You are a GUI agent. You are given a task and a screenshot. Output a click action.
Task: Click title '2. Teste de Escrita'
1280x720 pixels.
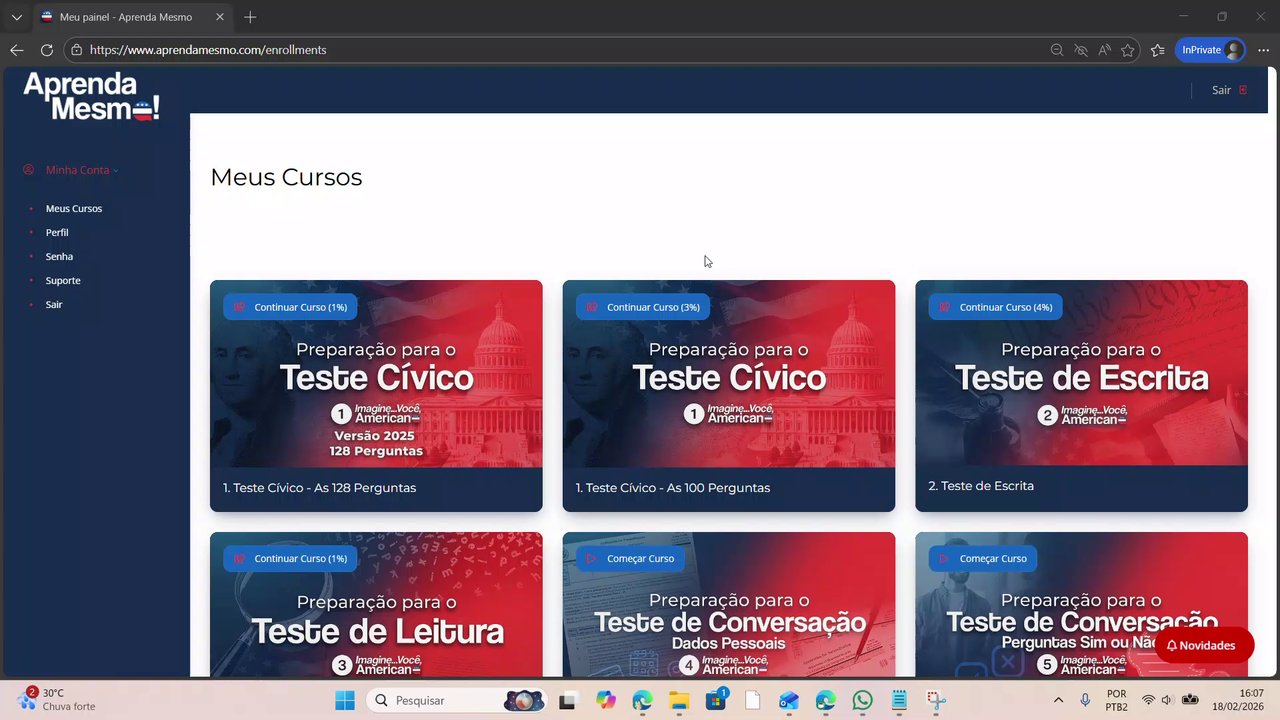click(x=981, y=486)
